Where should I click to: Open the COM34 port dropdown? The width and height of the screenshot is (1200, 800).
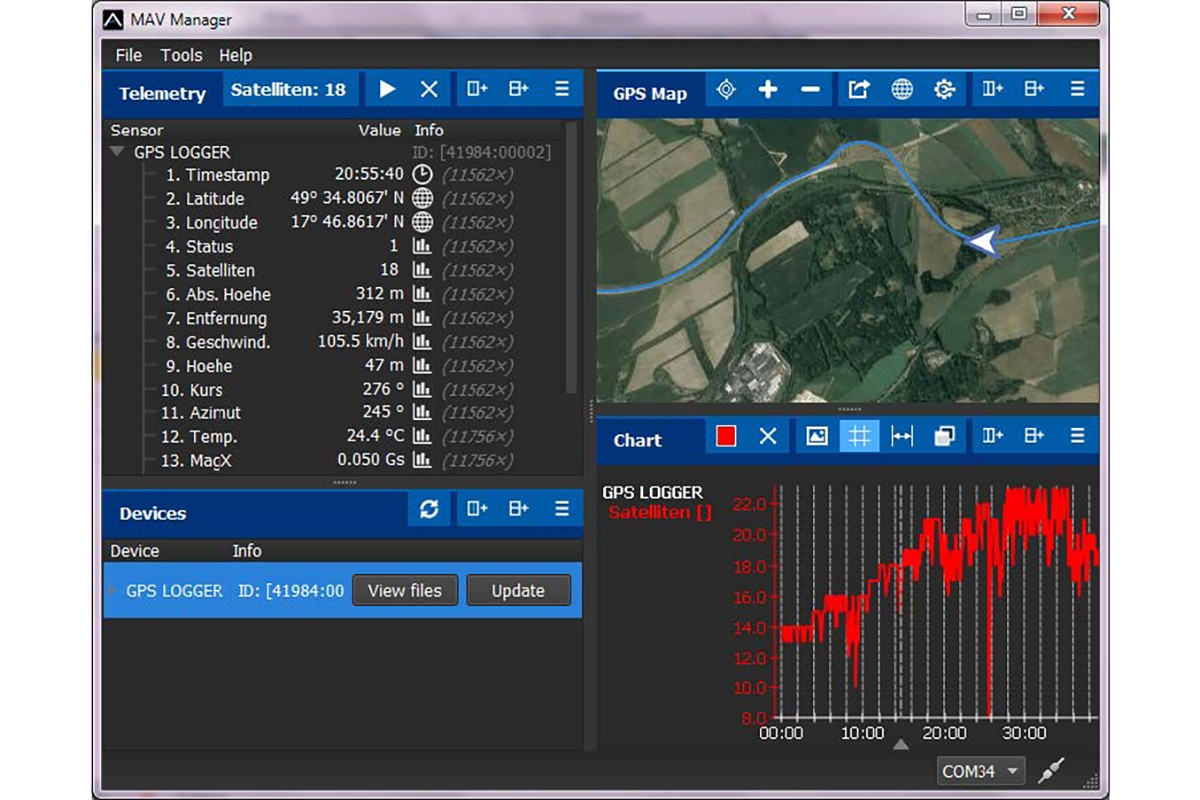[982, 771]
